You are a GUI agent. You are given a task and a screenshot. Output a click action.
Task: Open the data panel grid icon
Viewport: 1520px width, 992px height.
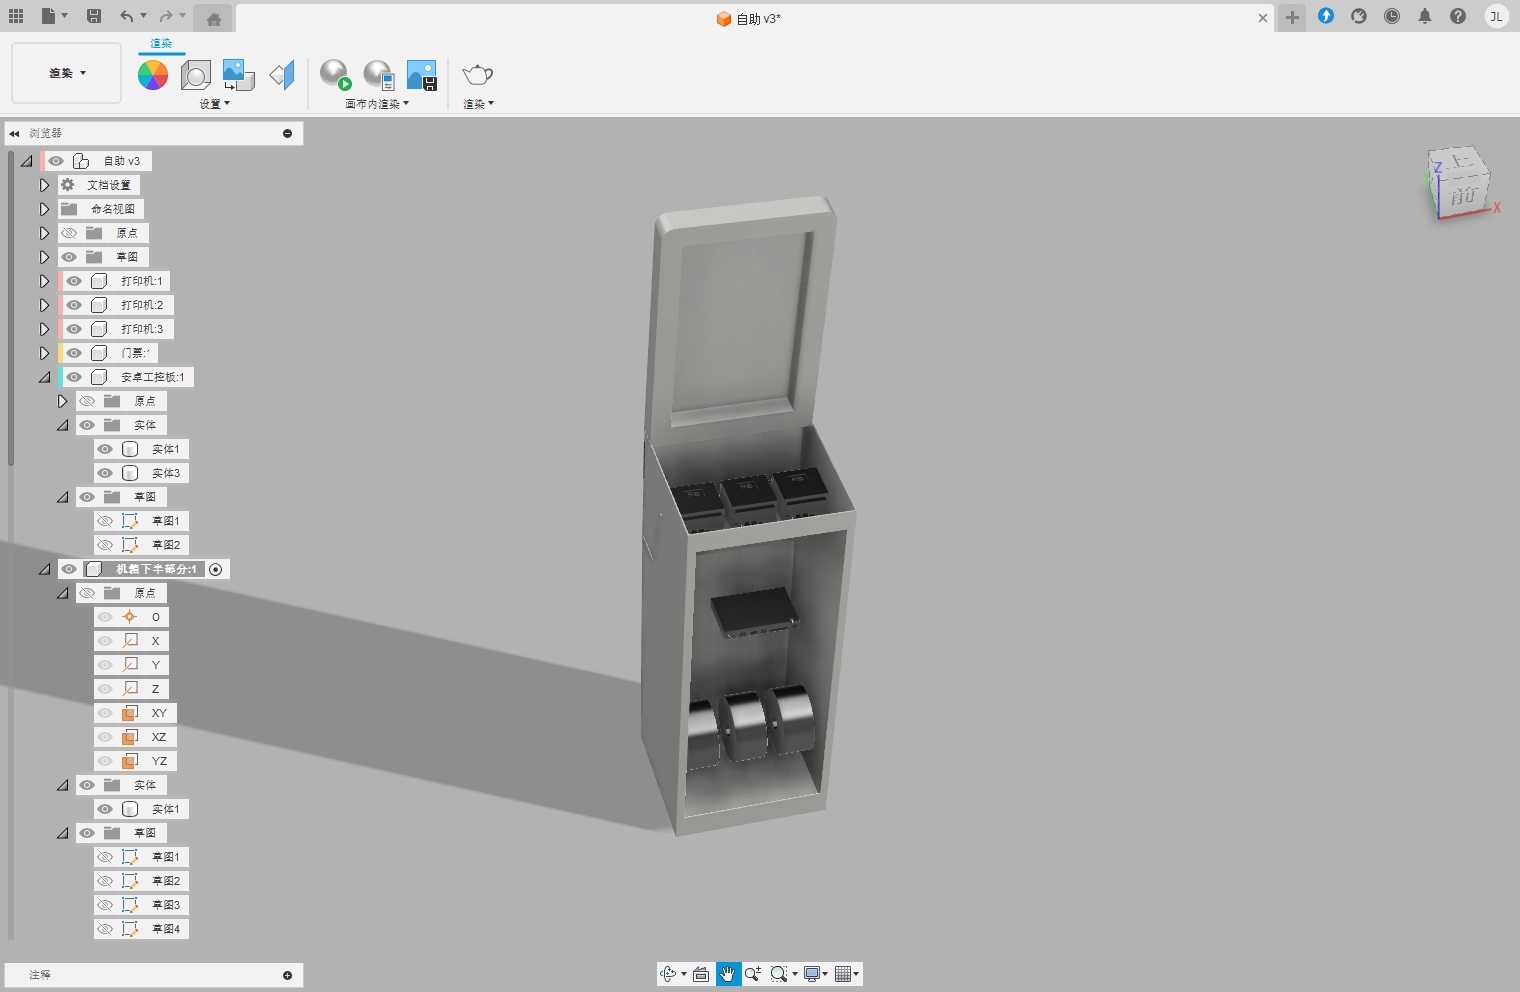(16, 16)
